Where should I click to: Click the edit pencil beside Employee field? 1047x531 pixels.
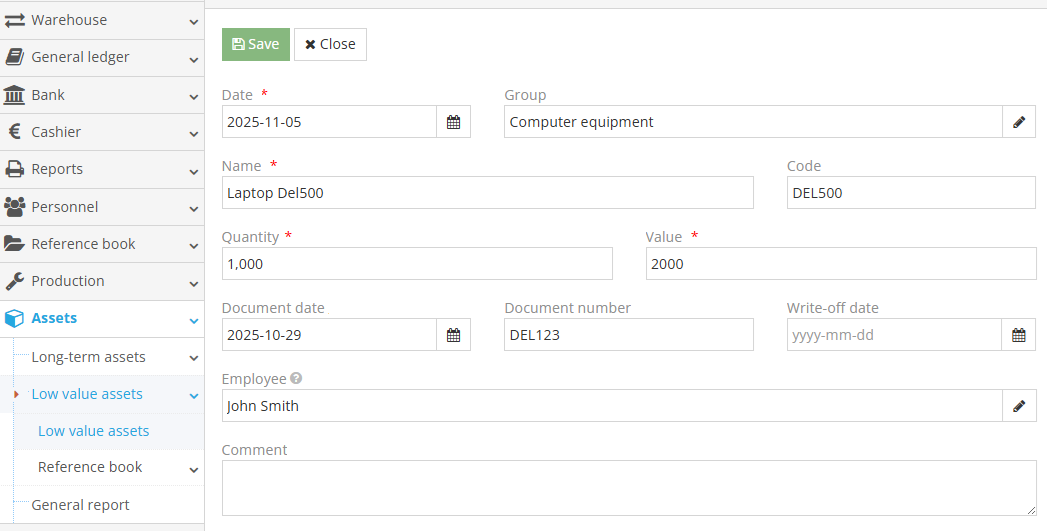coord(1018,406)
